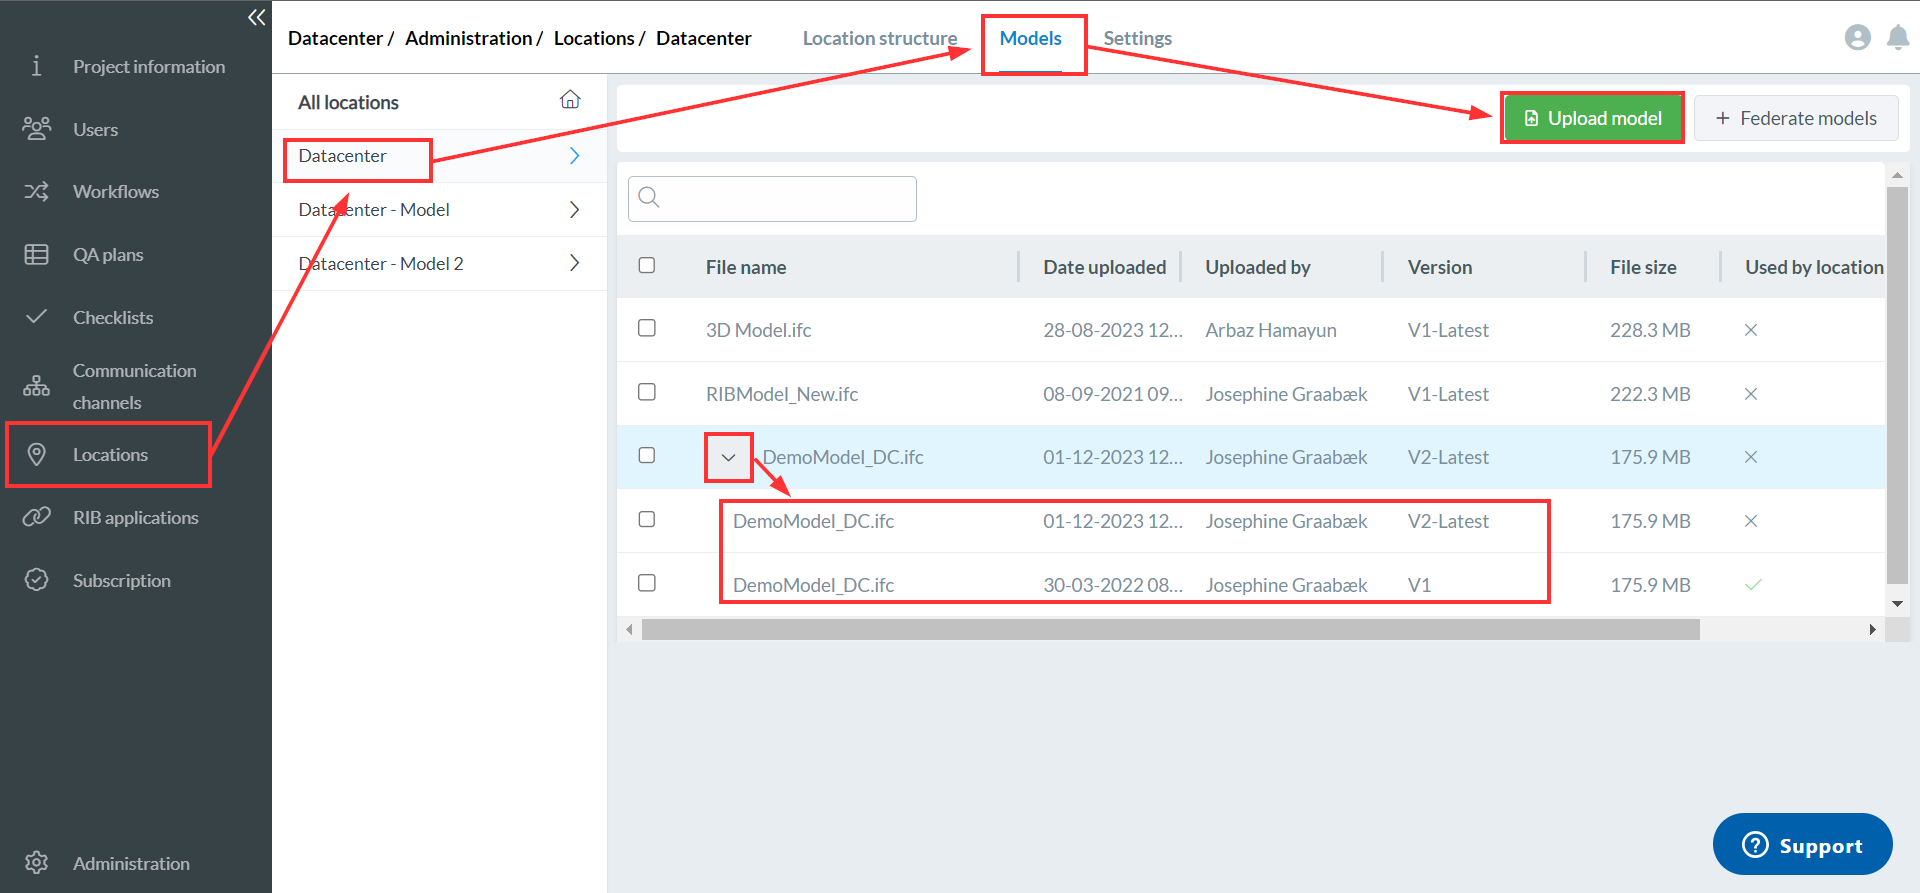This screenshot has height=893, width=1920.
Task: Expand the Datacenter - Model 2 location chevron
Action: click(574, 263)
